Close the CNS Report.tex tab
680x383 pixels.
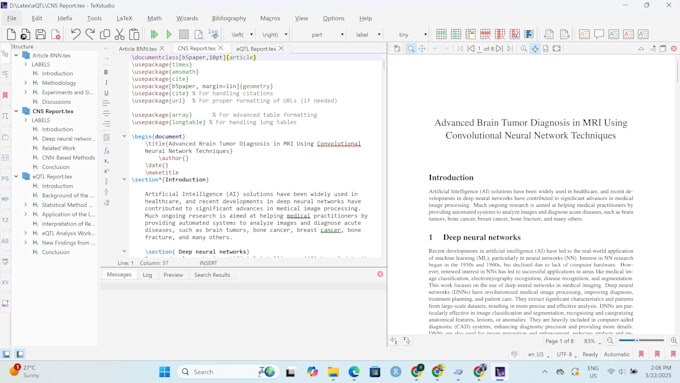[221, 48]
